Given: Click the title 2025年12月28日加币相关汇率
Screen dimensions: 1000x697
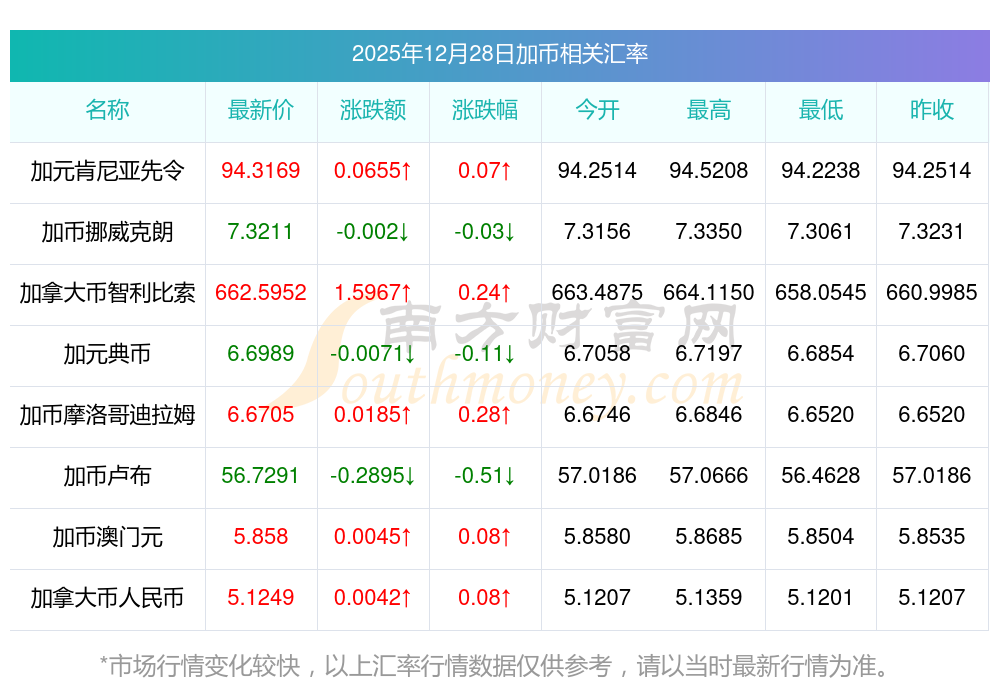Looking at the screenshot, I should pyautogui.click(x=499, y=54).
